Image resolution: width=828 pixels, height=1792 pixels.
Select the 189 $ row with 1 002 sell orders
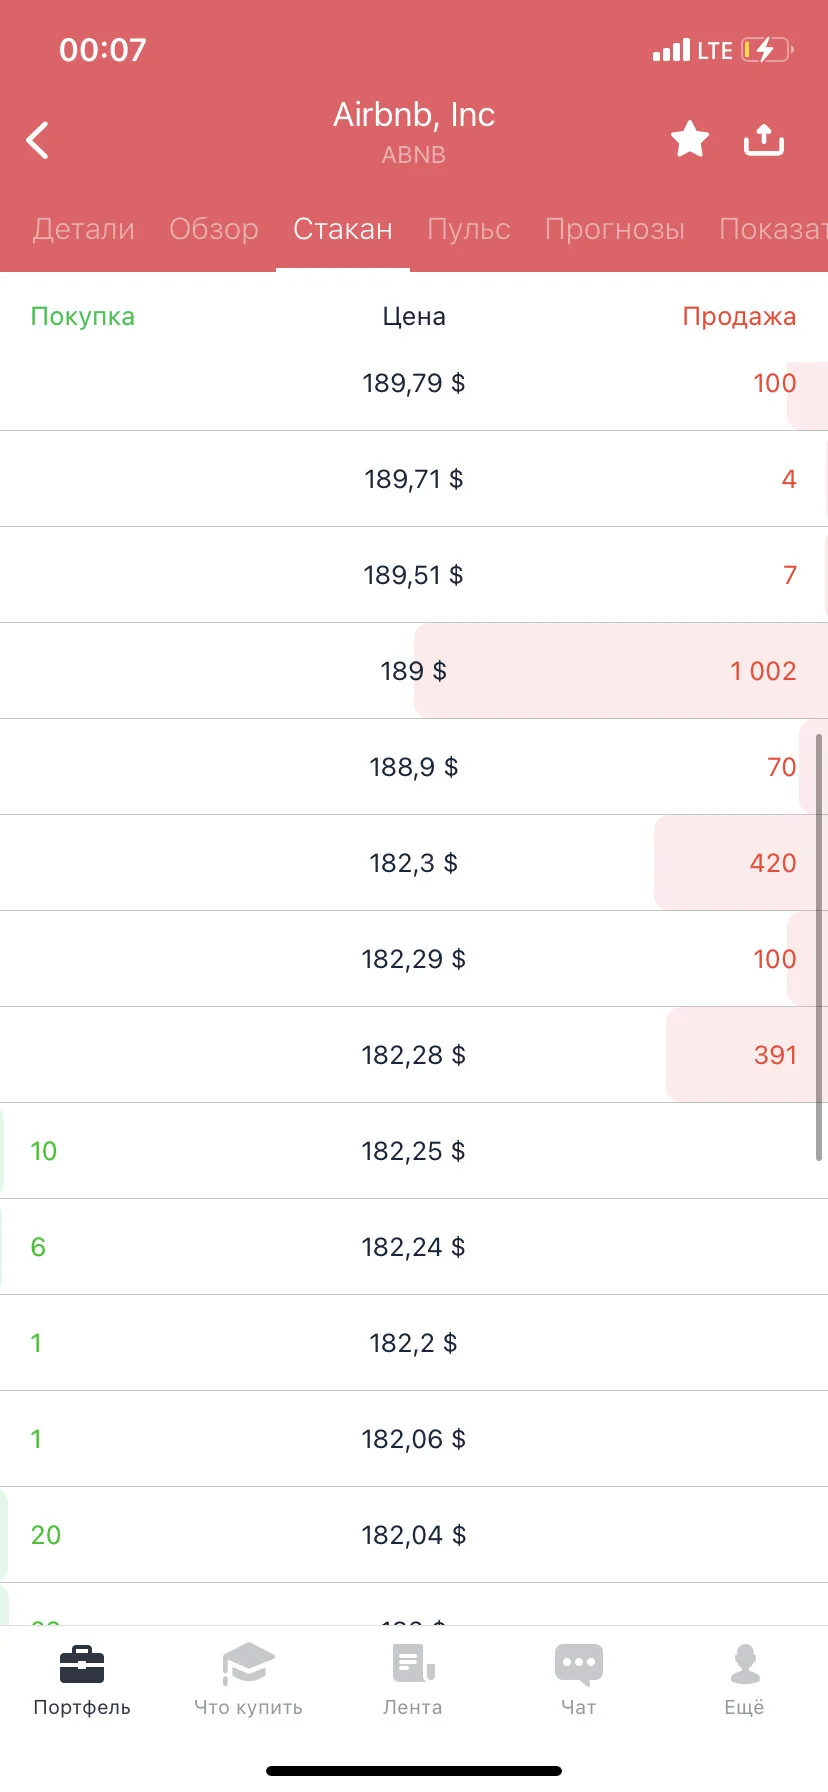tap(414, 671)
